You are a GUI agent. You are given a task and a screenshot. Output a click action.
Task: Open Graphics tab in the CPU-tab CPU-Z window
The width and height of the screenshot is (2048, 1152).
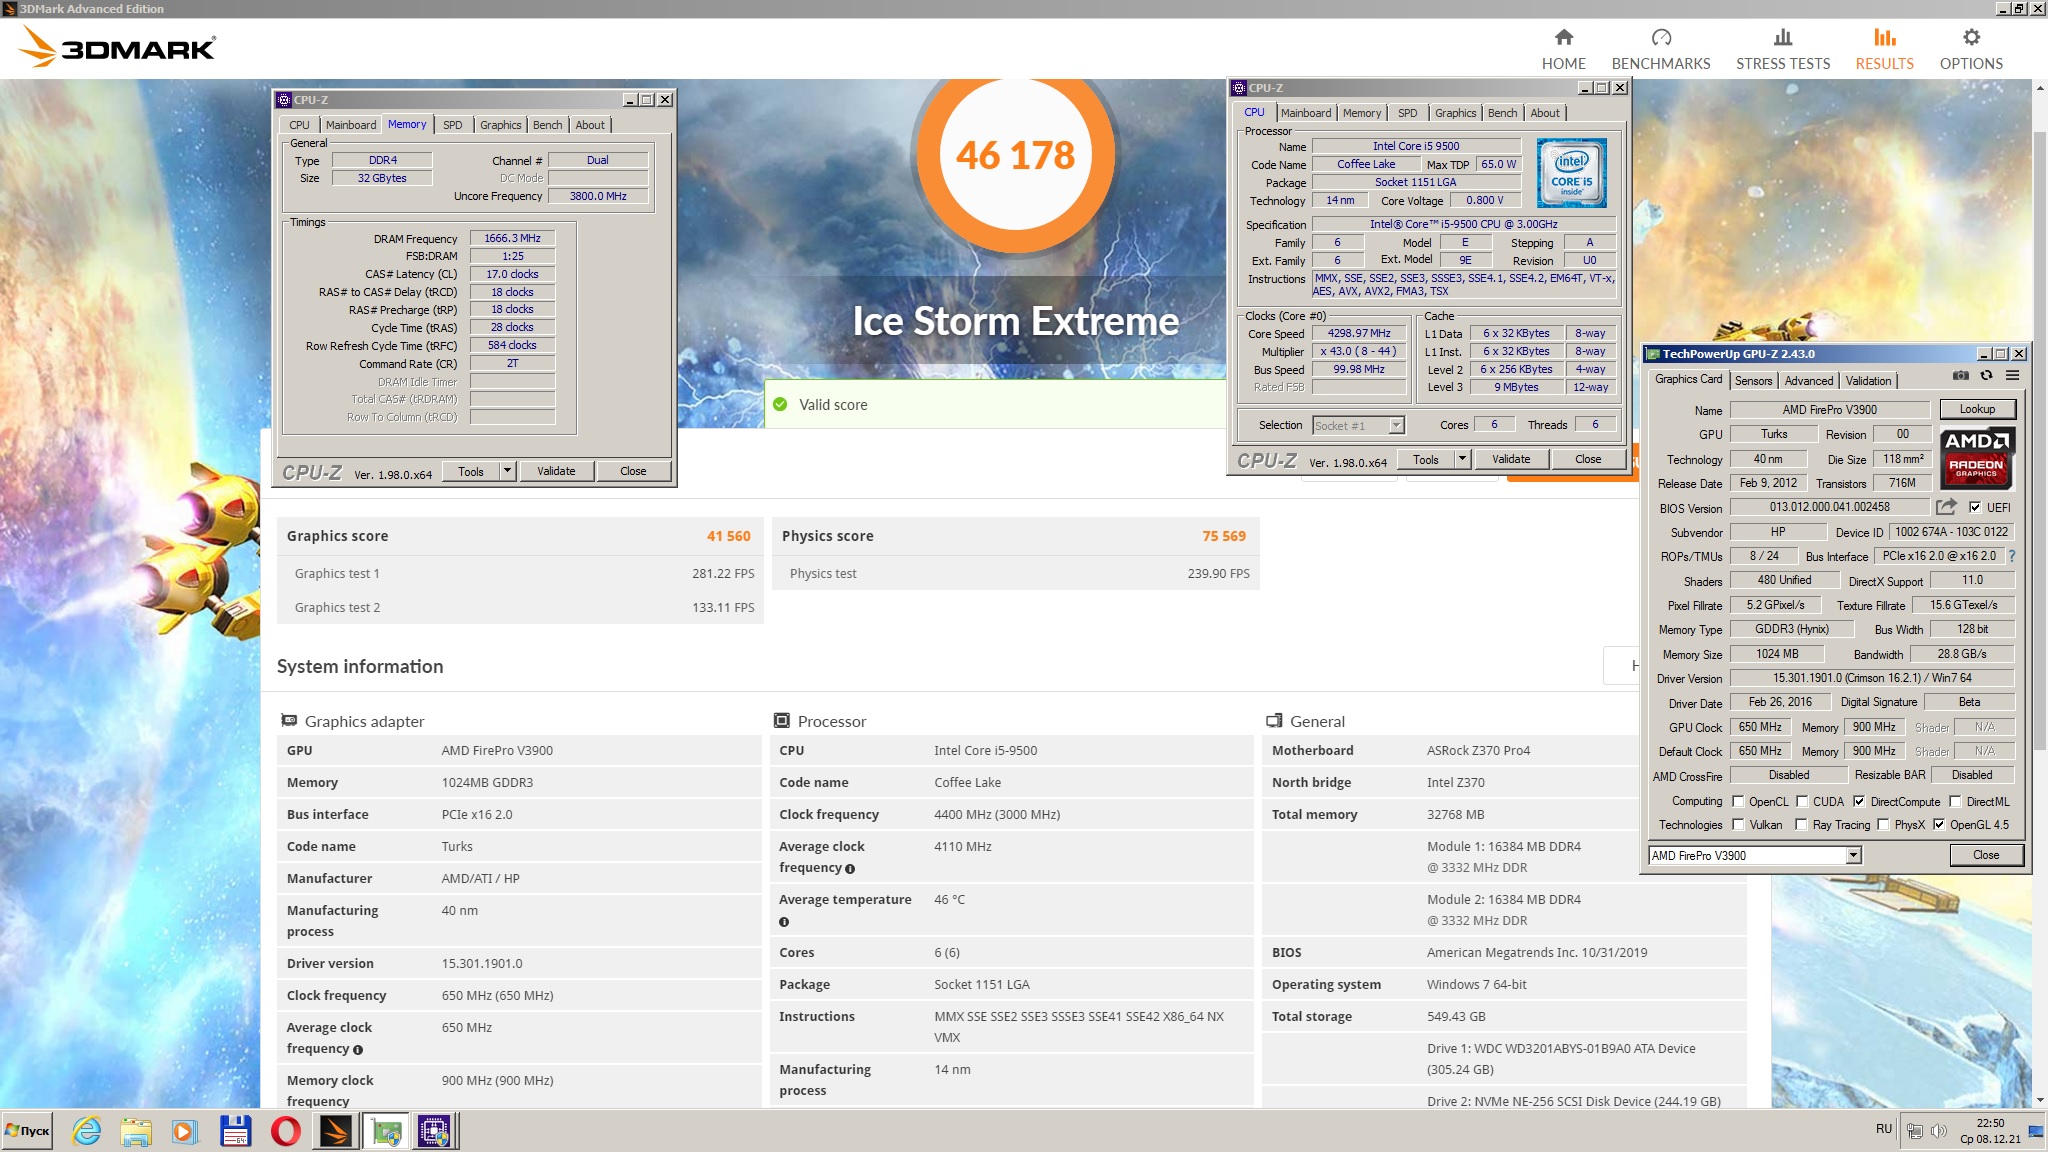click(1455, 113)
